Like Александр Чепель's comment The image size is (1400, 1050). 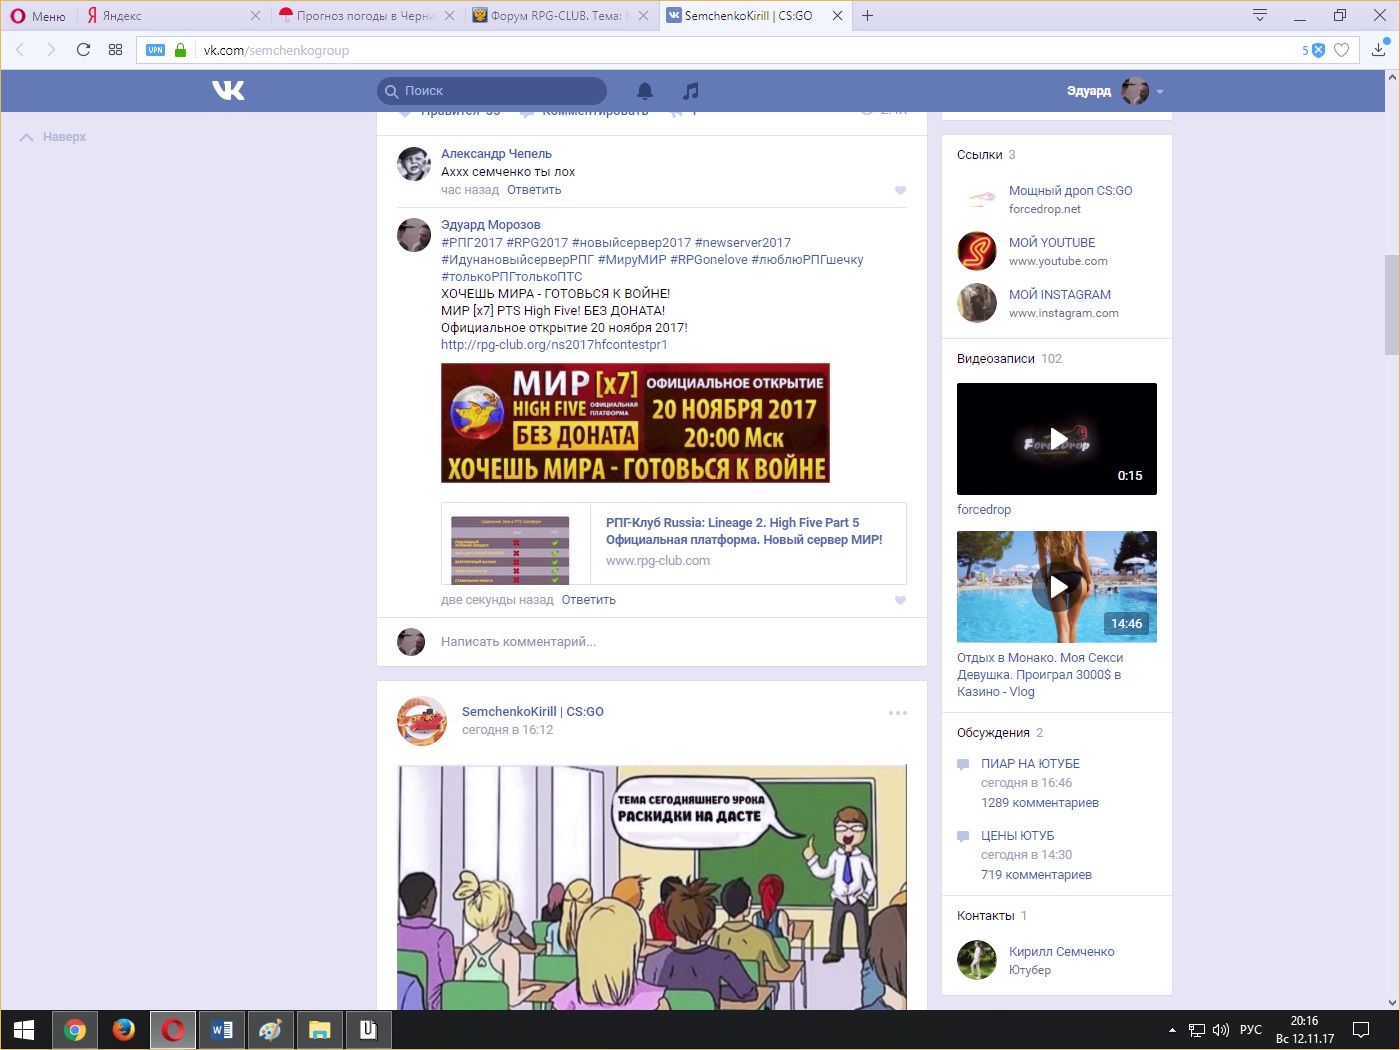(x=900, y=190)
